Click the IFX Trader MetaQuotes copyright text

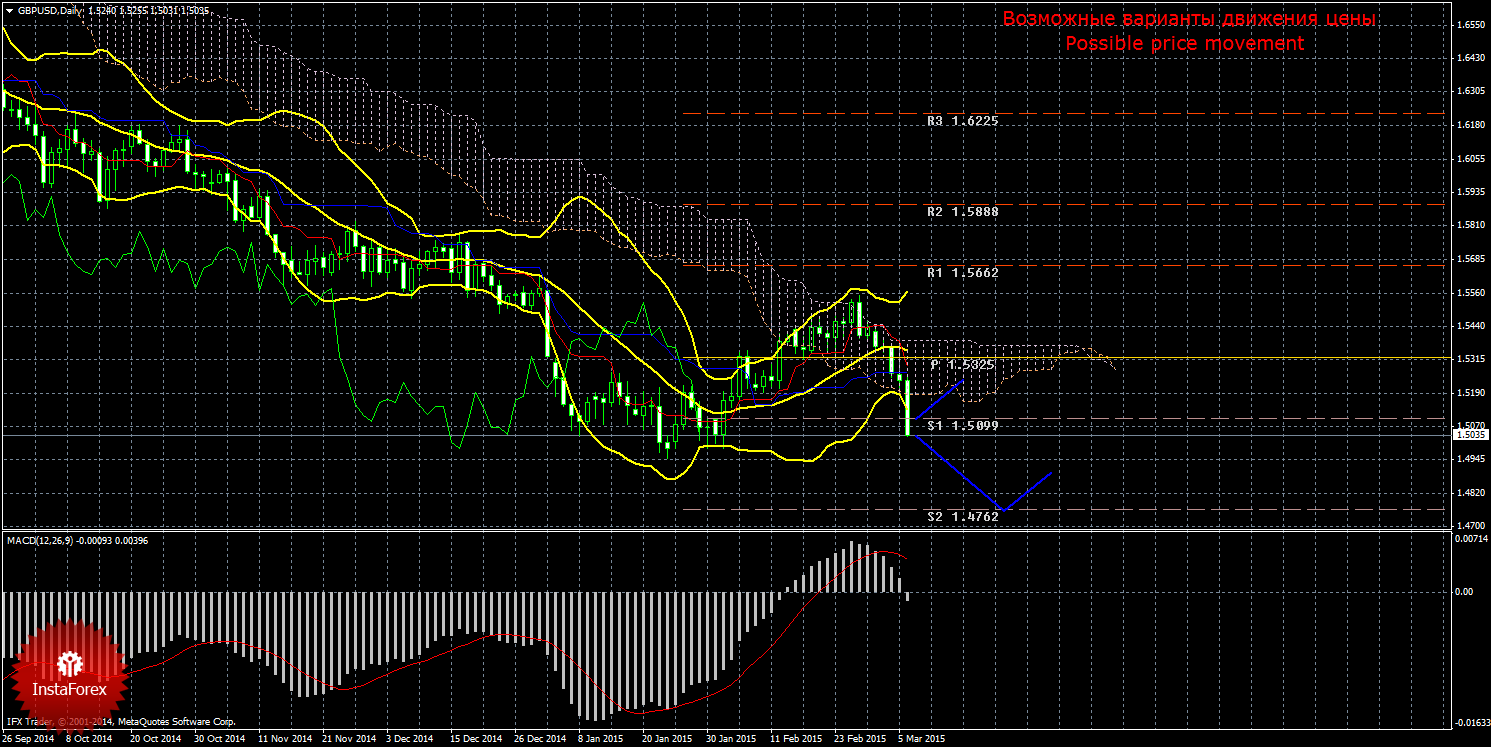pos(121,721)
